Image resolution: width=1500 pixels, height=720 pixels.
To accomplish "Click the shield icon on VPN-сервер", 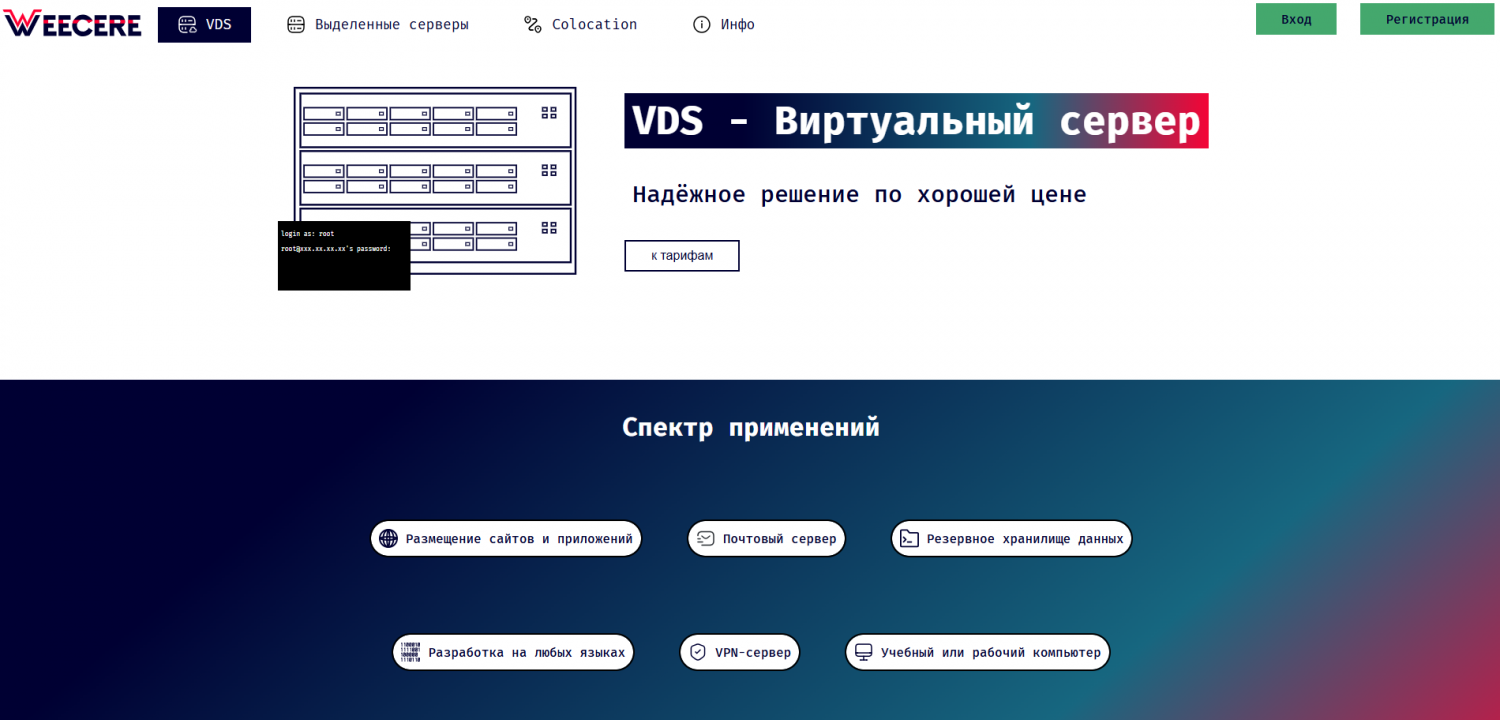I will (x=698, y=652).
